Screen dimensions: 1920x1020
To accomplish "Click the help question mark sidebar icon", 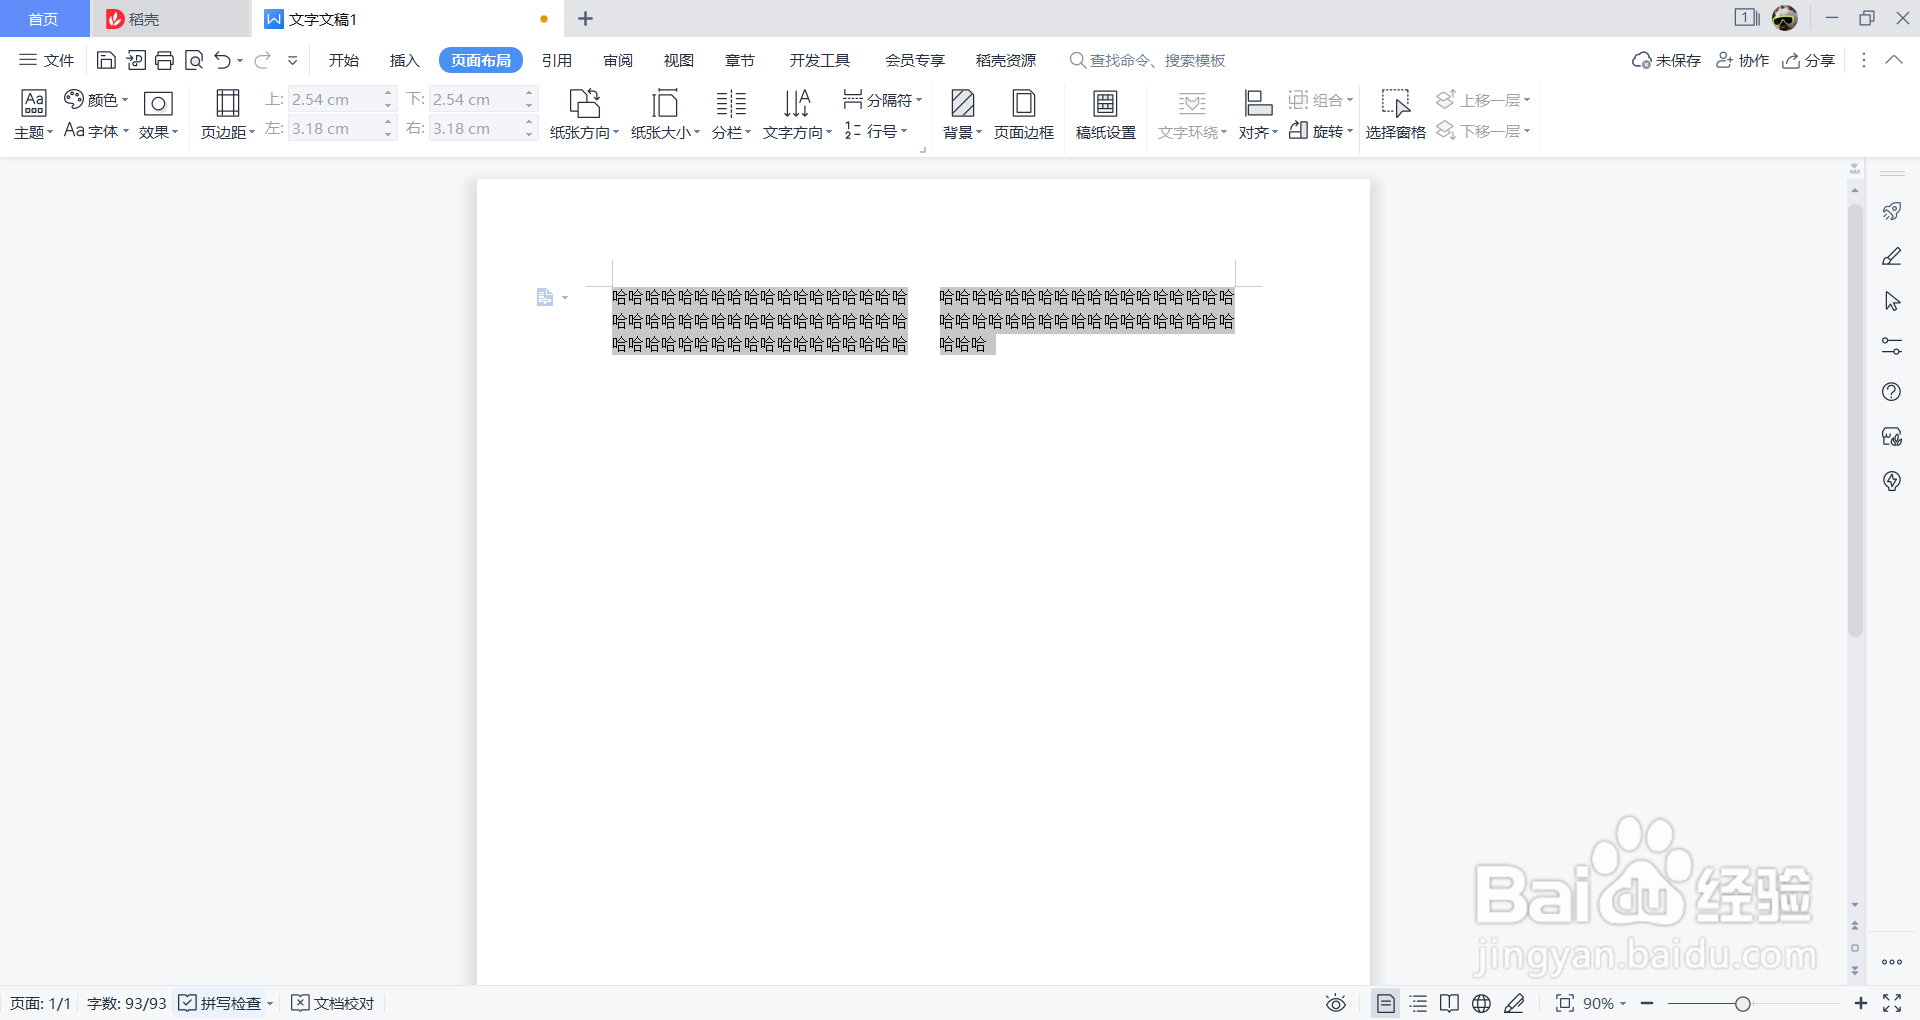I will point(1892,392).
